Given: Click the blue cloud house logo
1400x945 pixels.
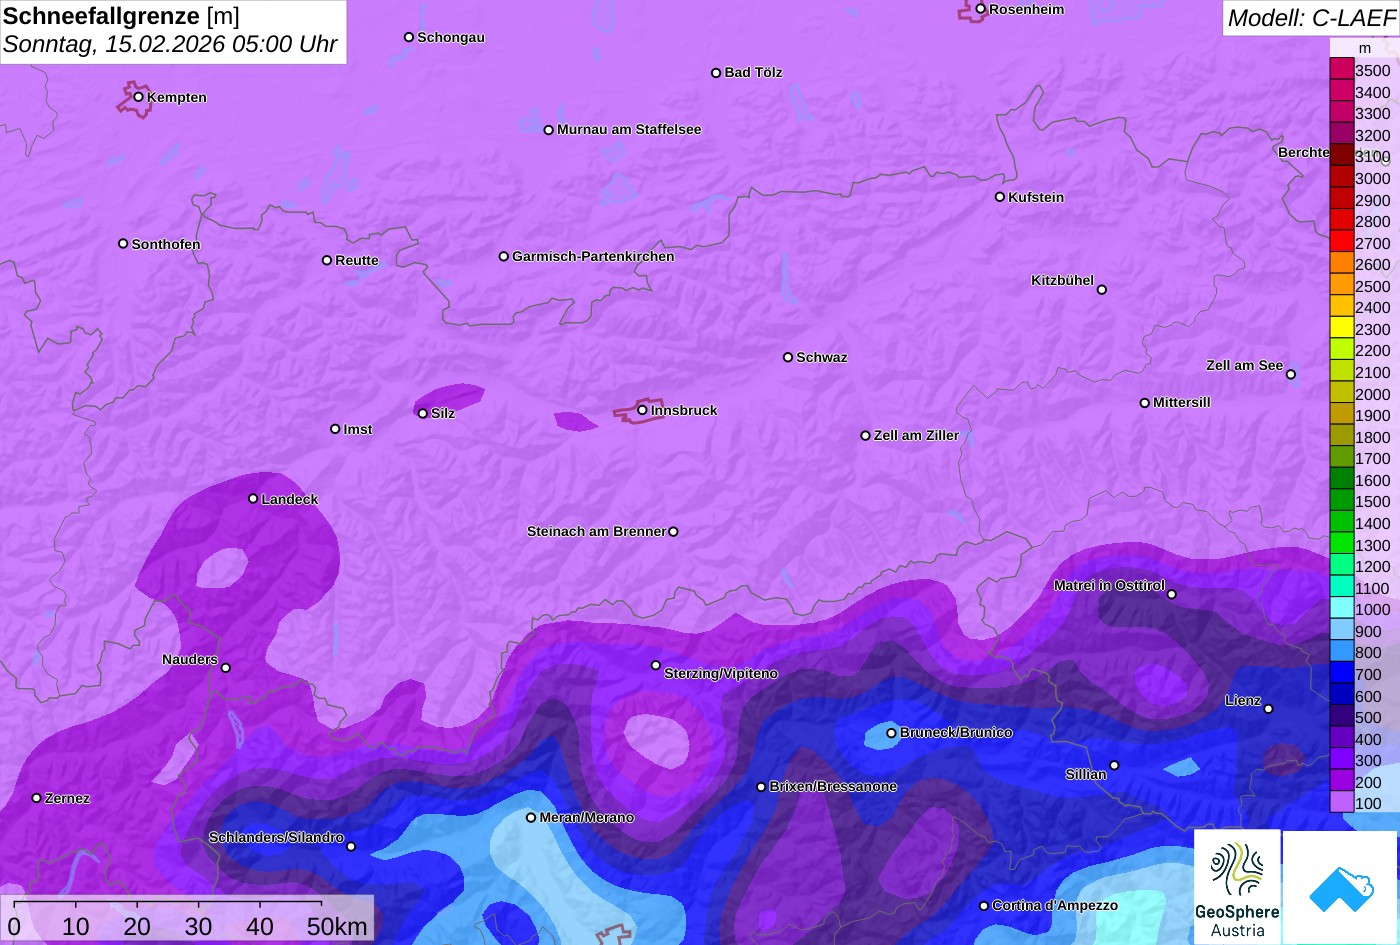Looking at the screenshot, I should [x=1341, y=887].
